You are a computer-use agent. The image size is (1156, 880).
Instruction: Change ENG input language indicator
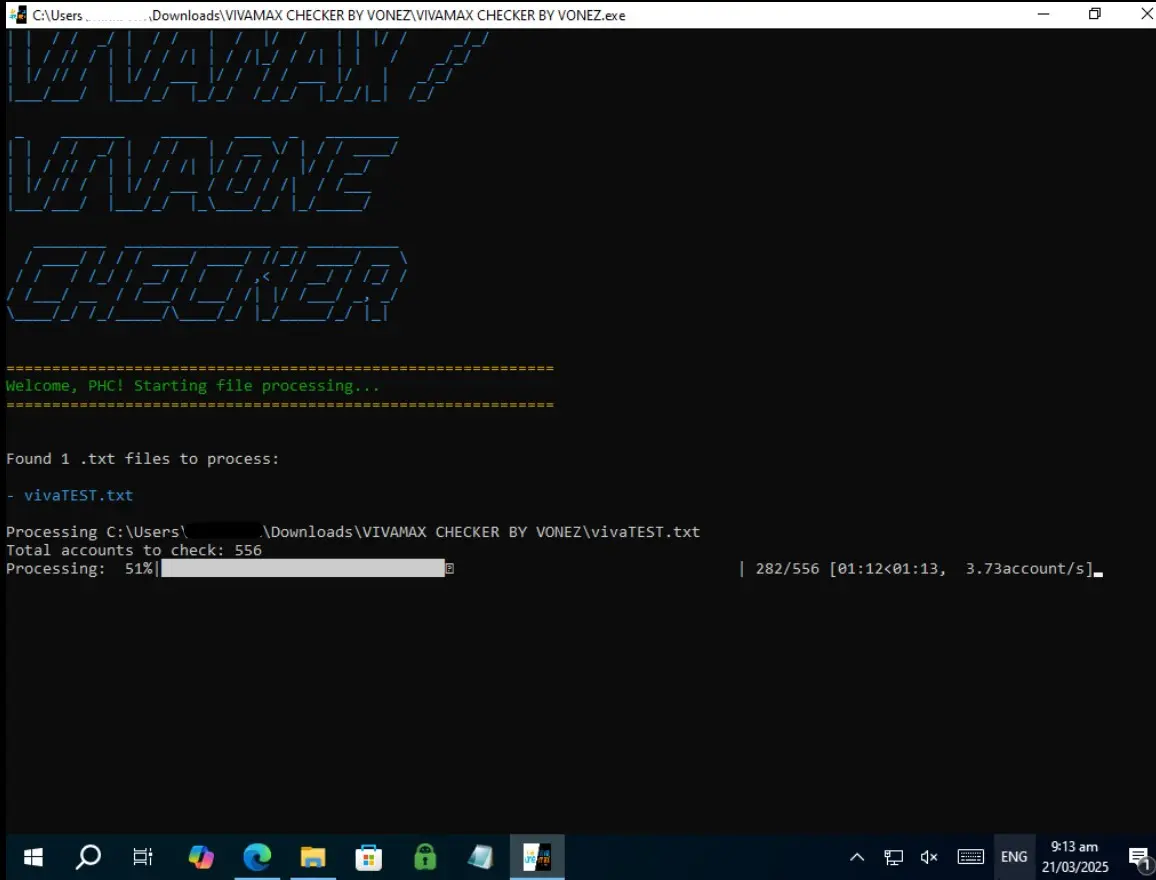click(x=1014, y=857)
